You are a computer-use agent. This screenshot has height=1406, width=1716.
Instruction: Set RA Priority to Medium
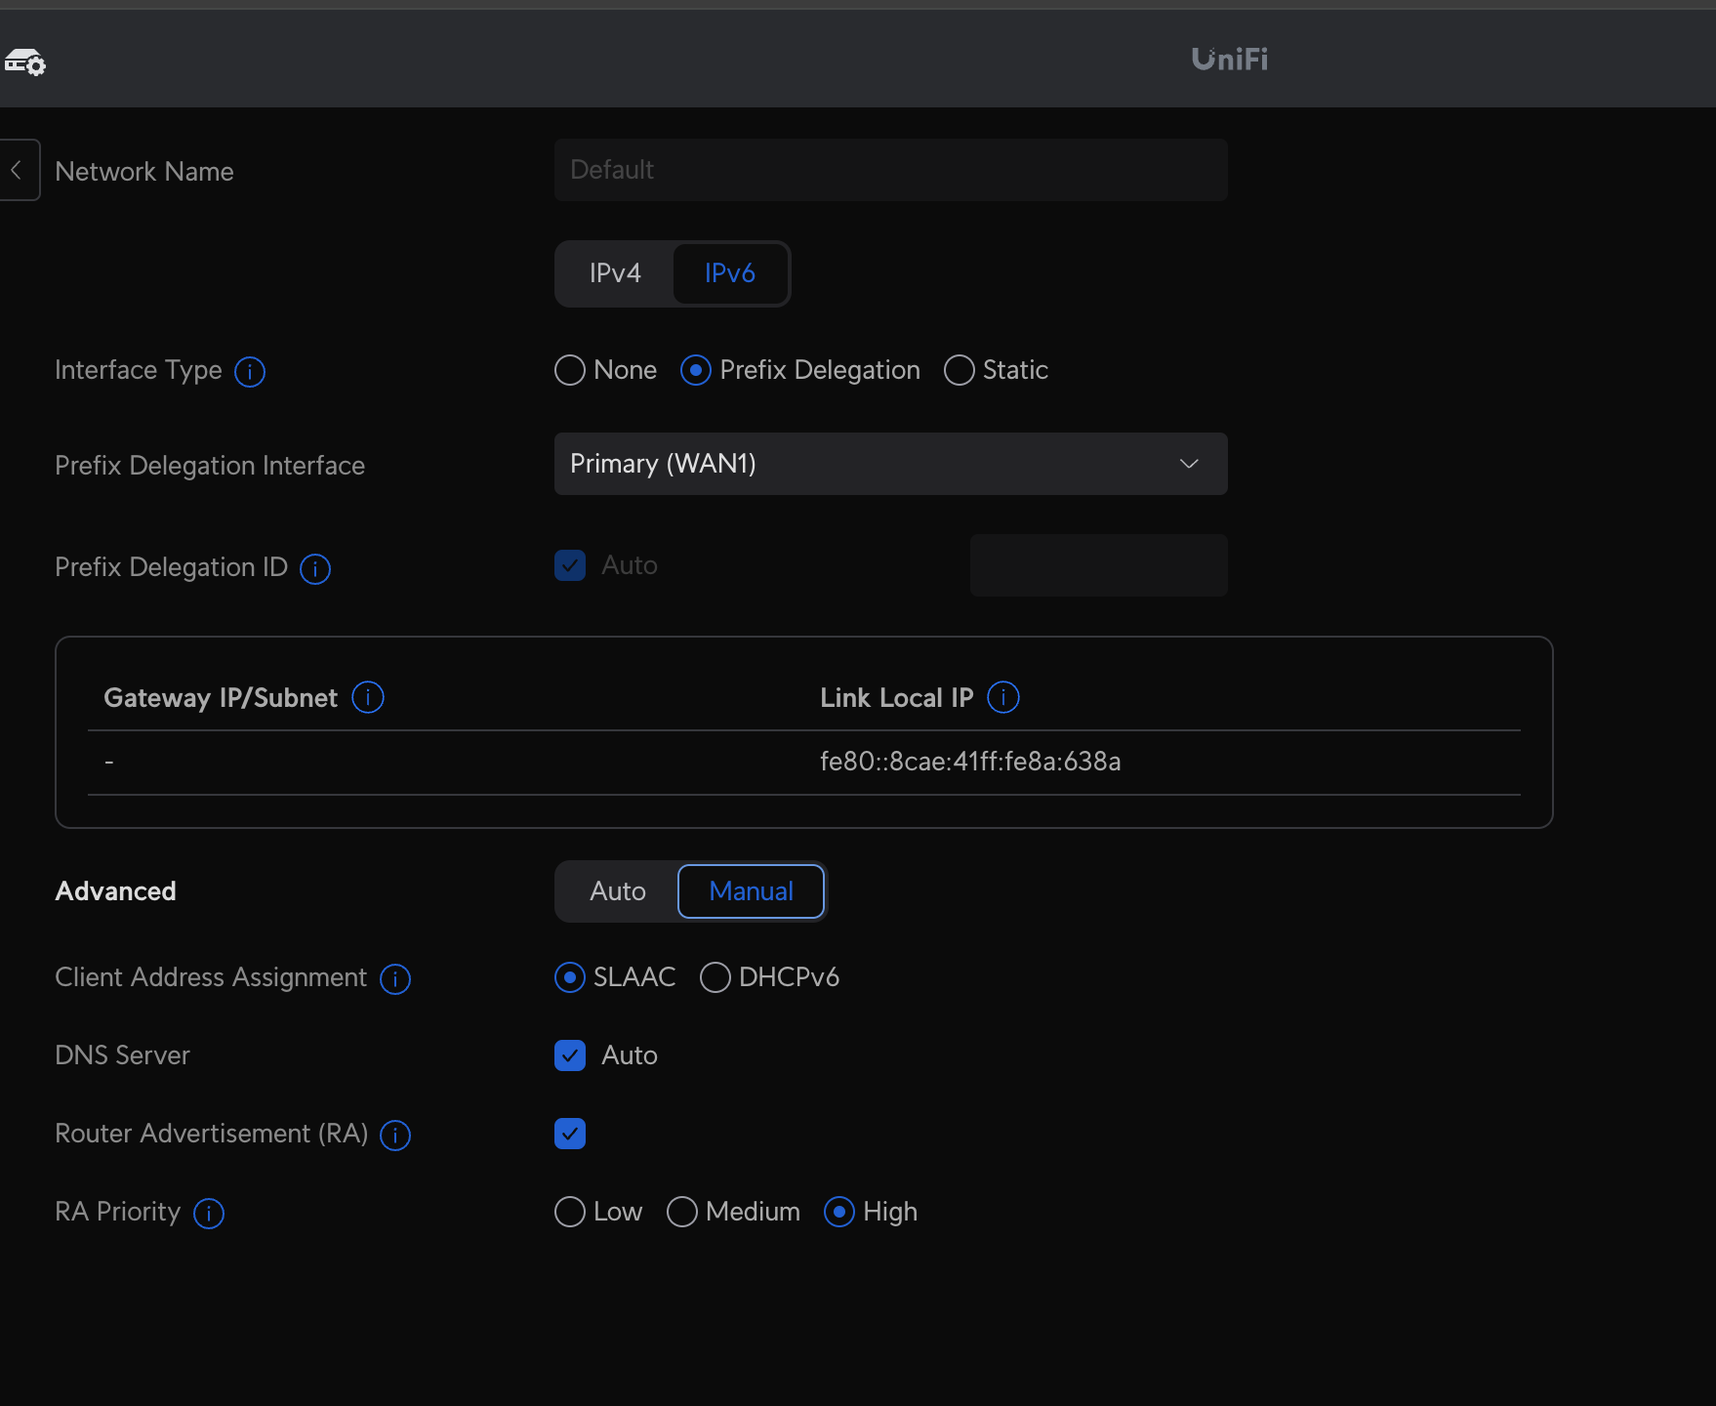pos(682,1212)
